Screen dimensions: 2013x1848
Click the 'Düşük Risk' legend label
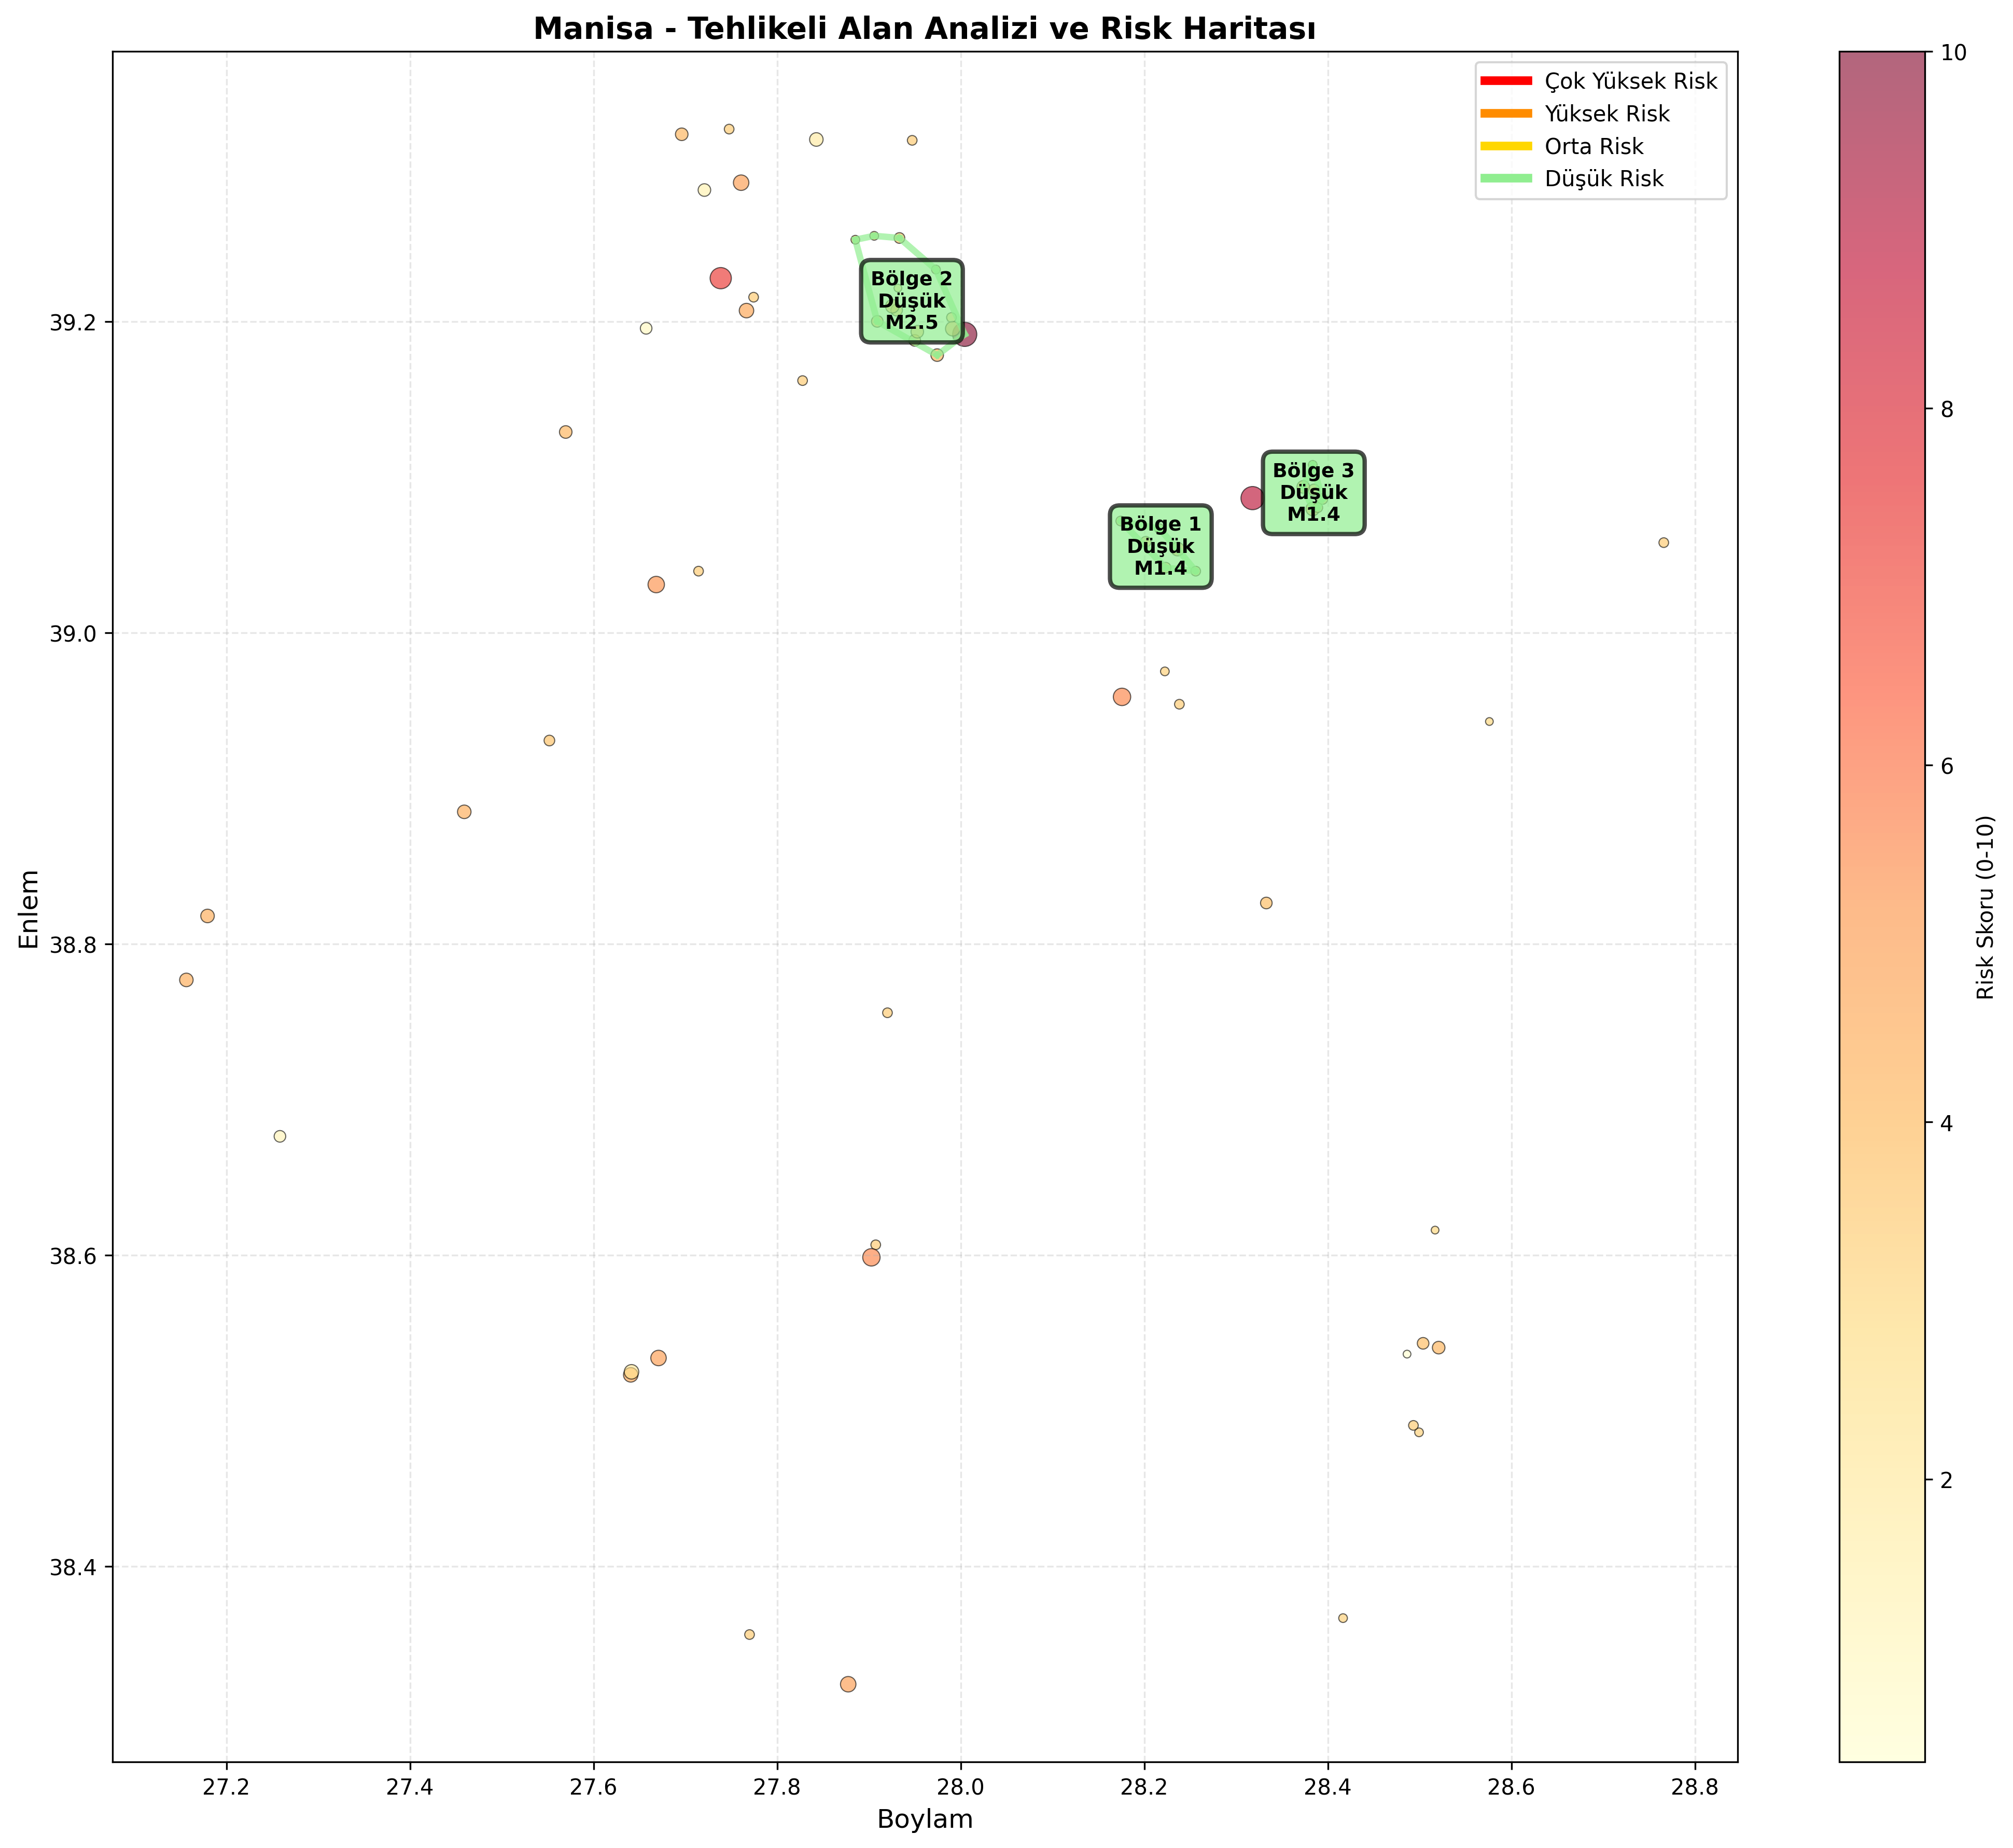(x=1604, y=179)
